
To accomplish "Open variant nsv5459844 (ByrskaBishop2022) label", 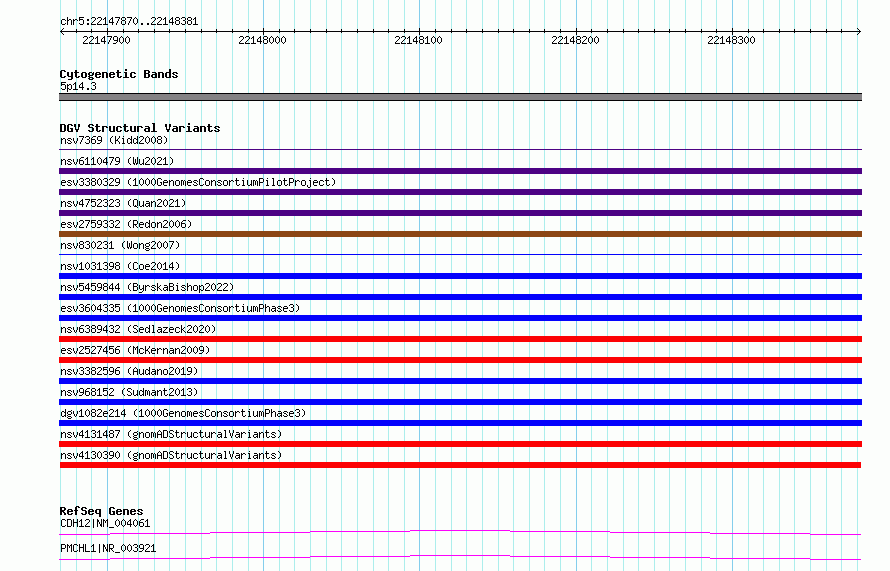I will pos(147,287).
